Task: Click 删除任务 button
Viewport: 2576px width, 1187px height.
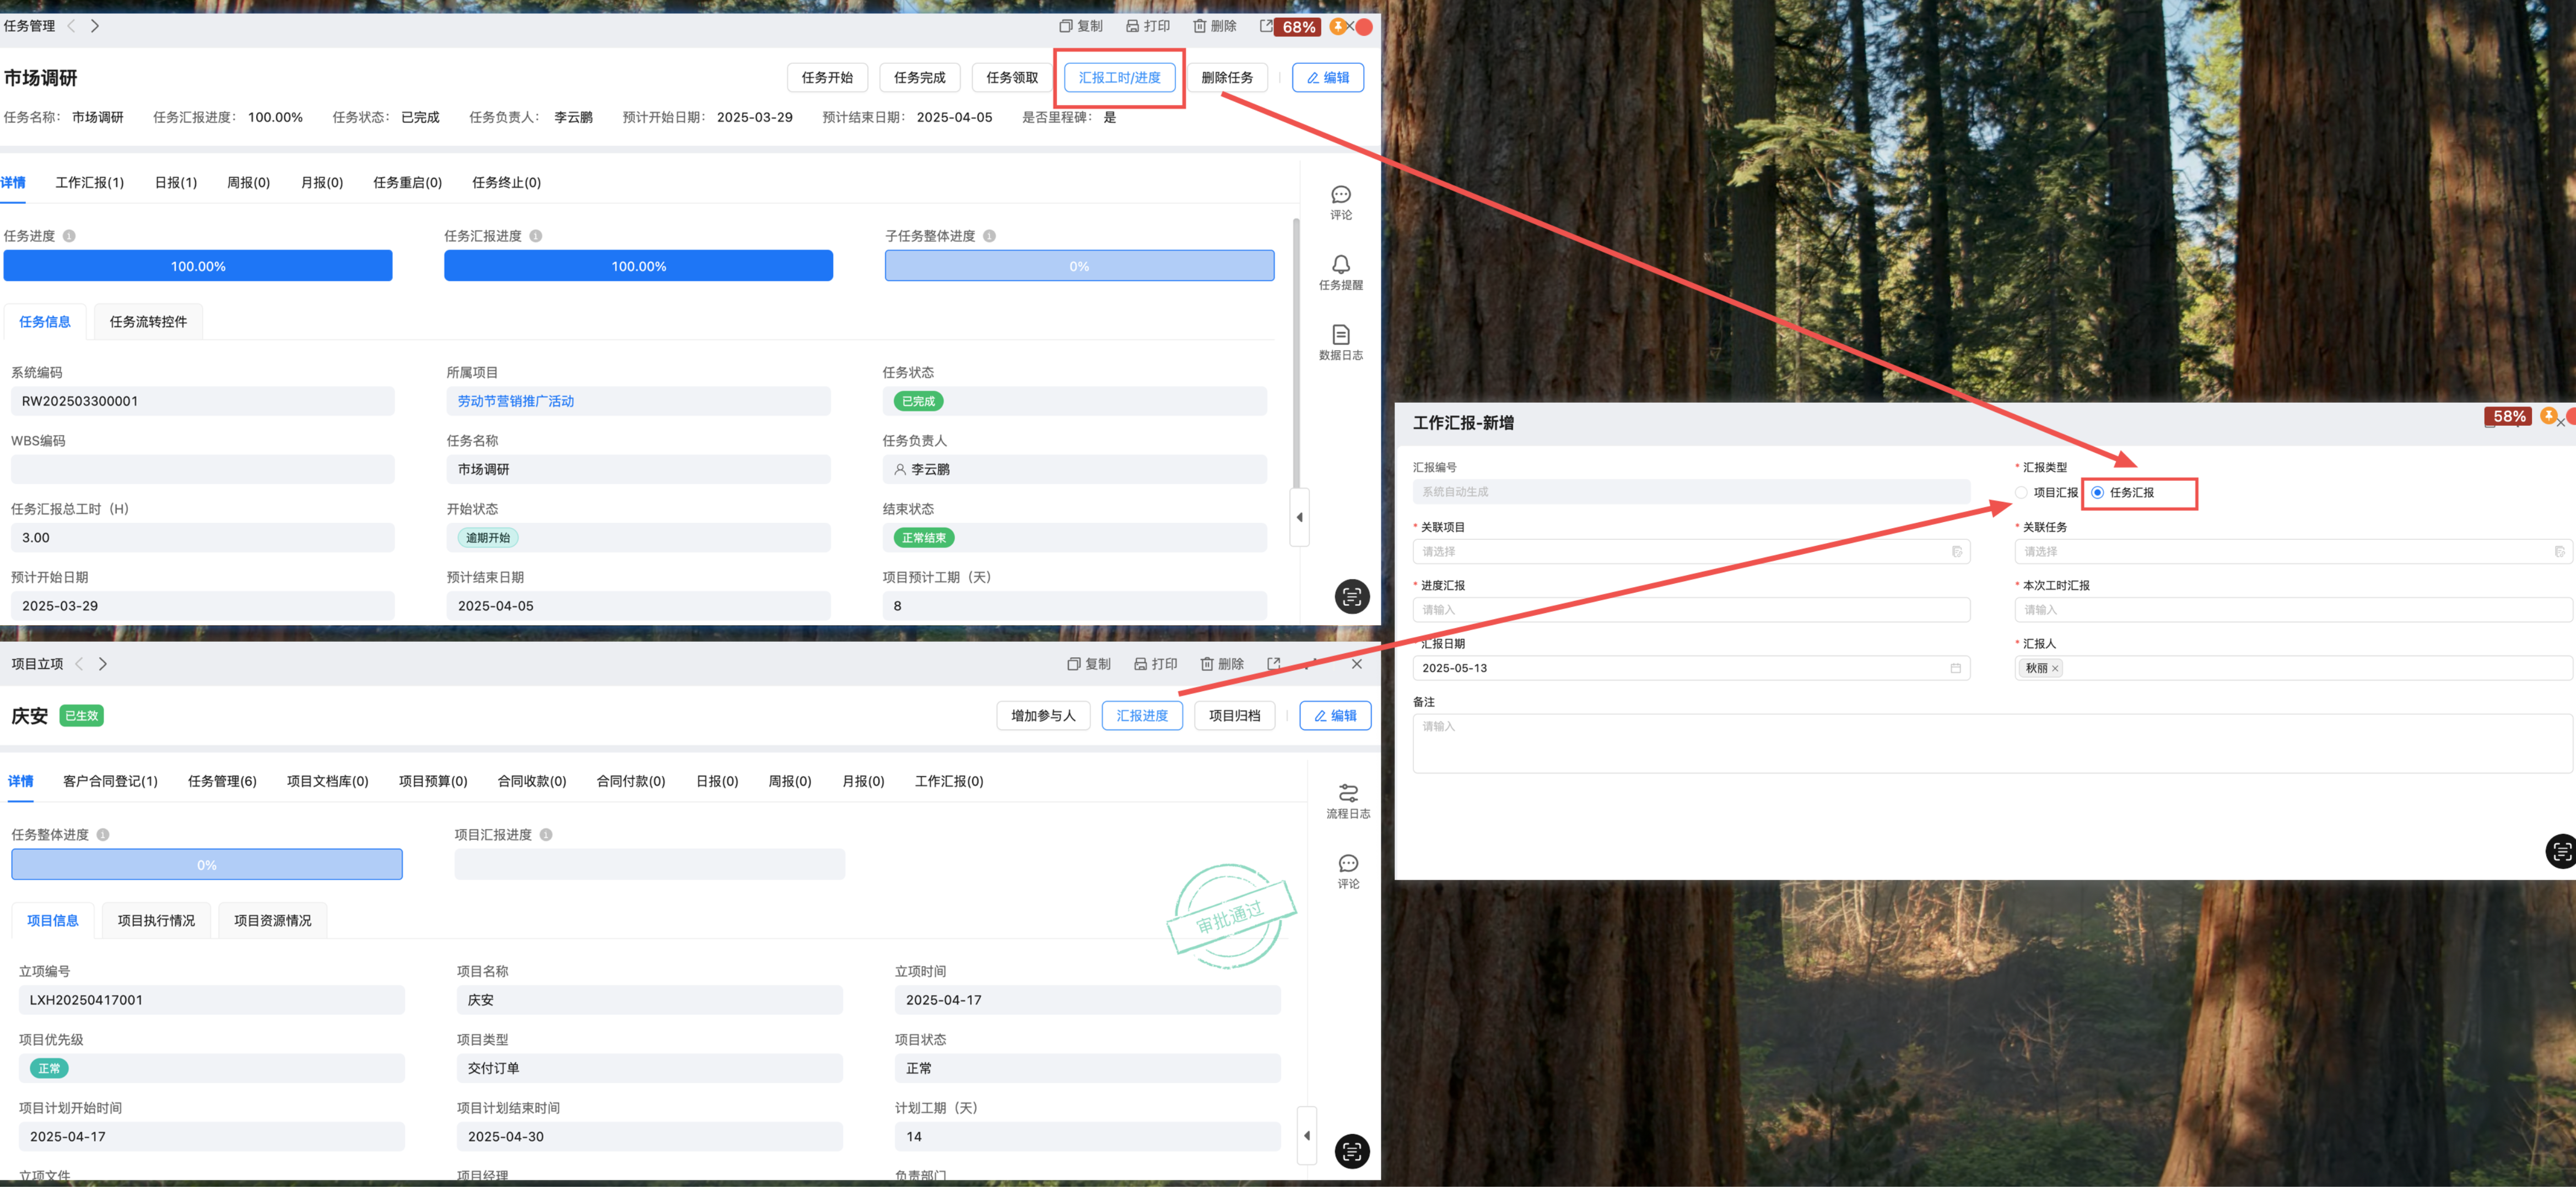Action: [1227, 78]
